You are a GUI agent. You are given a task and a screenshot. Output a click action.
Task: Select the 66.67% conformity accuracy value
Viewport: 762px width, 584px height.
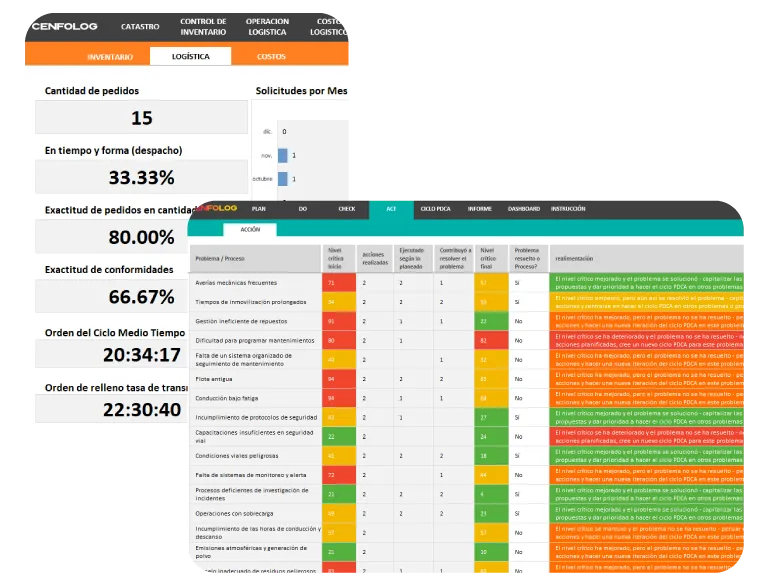click(141, 296)
